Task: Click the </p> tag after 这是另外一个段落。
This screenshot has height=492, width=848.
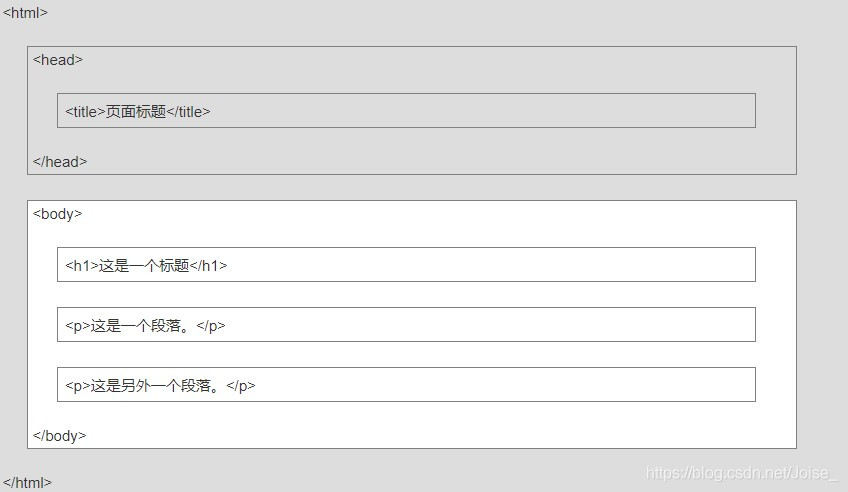Action: pos(241,386)
